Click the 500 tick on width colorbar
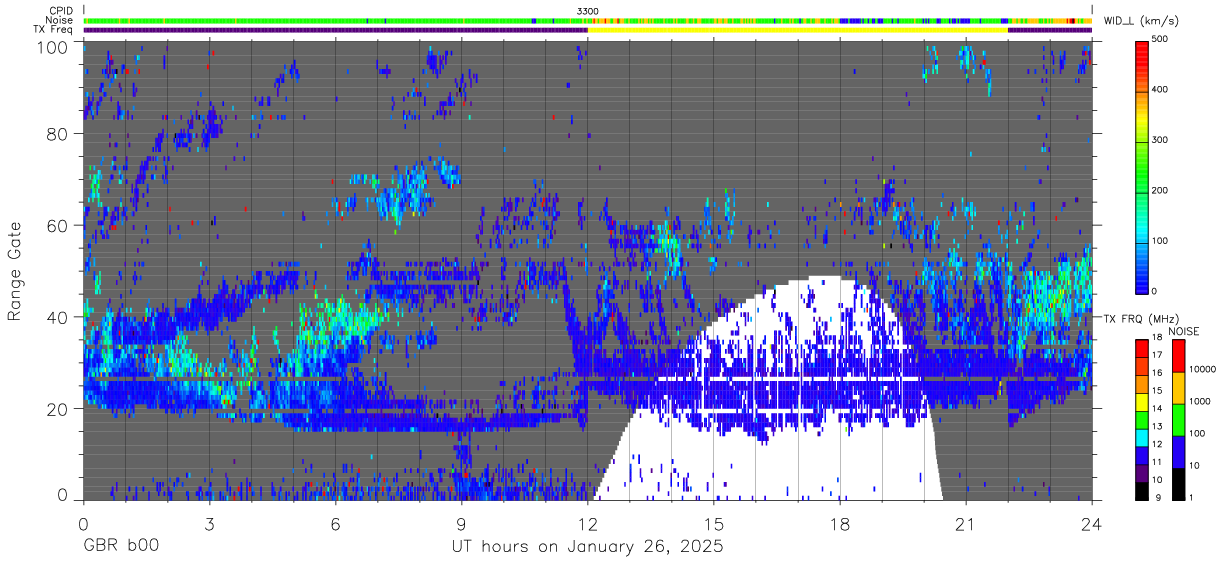The image size is (1228, 567). (1160, 40)
